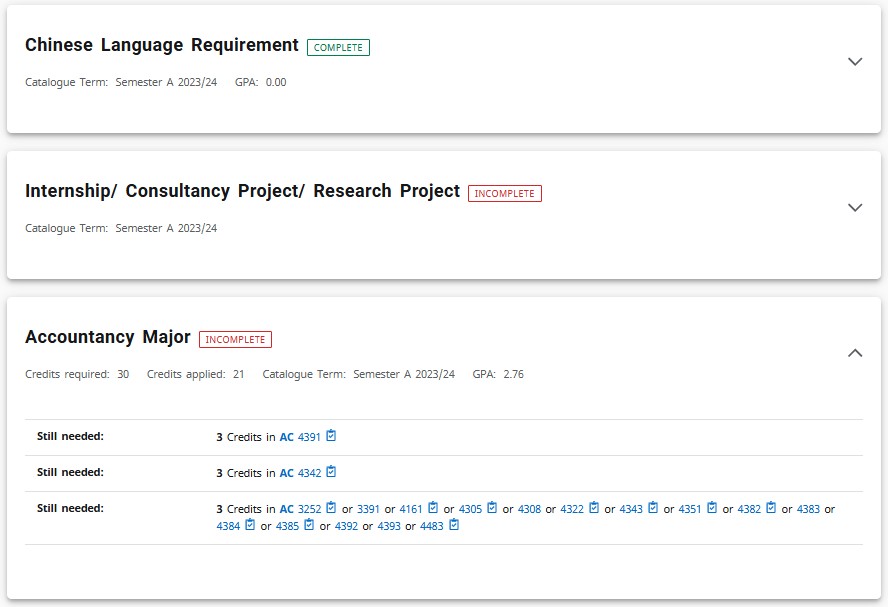Click the 'Credits applied: 21' text
The height and width of the screenshot is (607, 888).
[195, 374]
